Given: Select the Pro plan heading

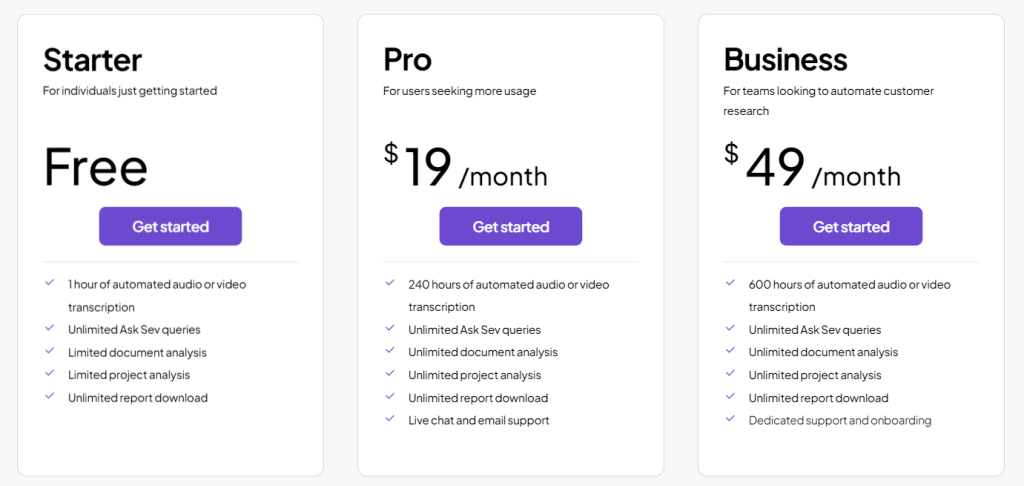Looking at the screenshot, I should 408,60.
